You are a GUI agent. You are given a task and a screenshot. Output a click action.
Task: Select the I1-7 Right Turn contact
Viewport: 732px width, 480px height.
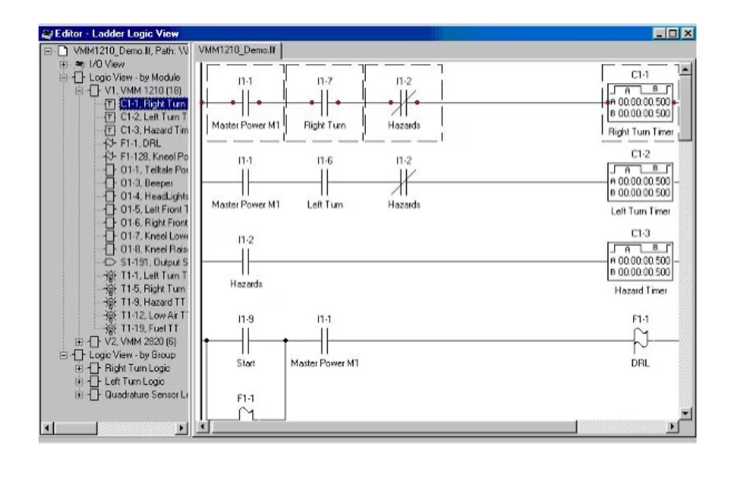(324, 102)
